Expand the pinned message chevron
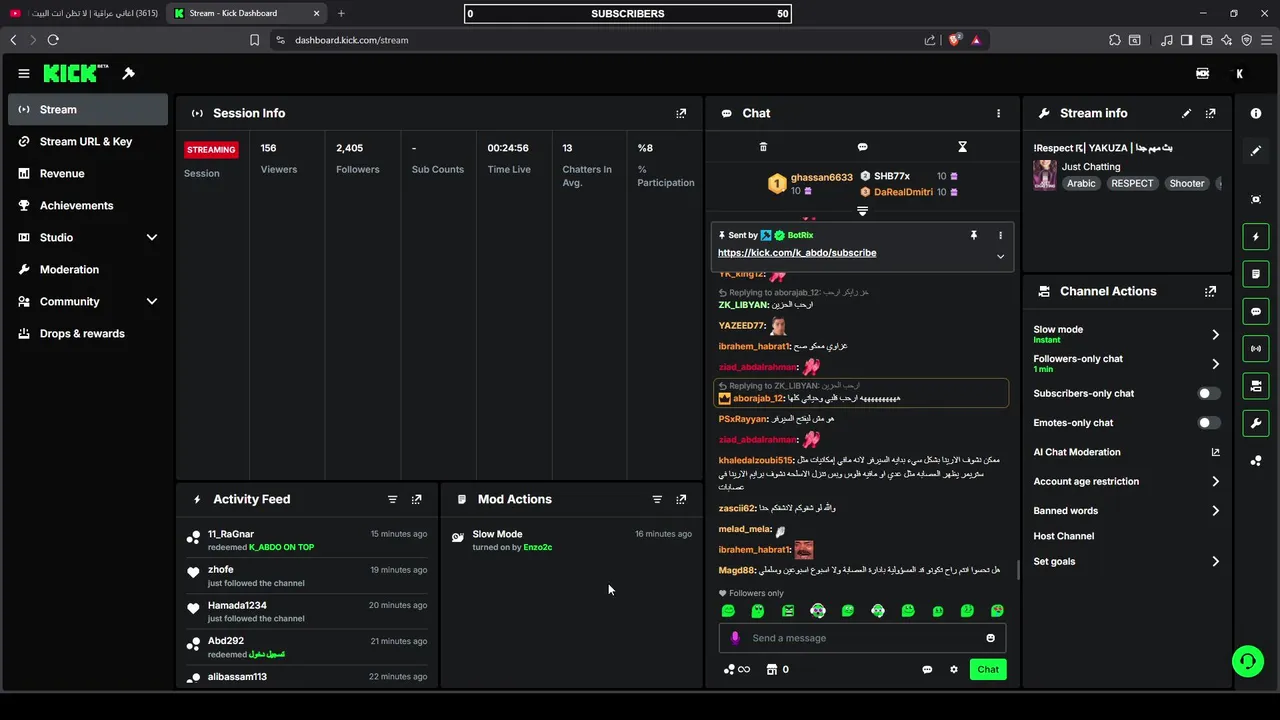Viewport: 1280px width, 720px height. tap(1000, 256)
